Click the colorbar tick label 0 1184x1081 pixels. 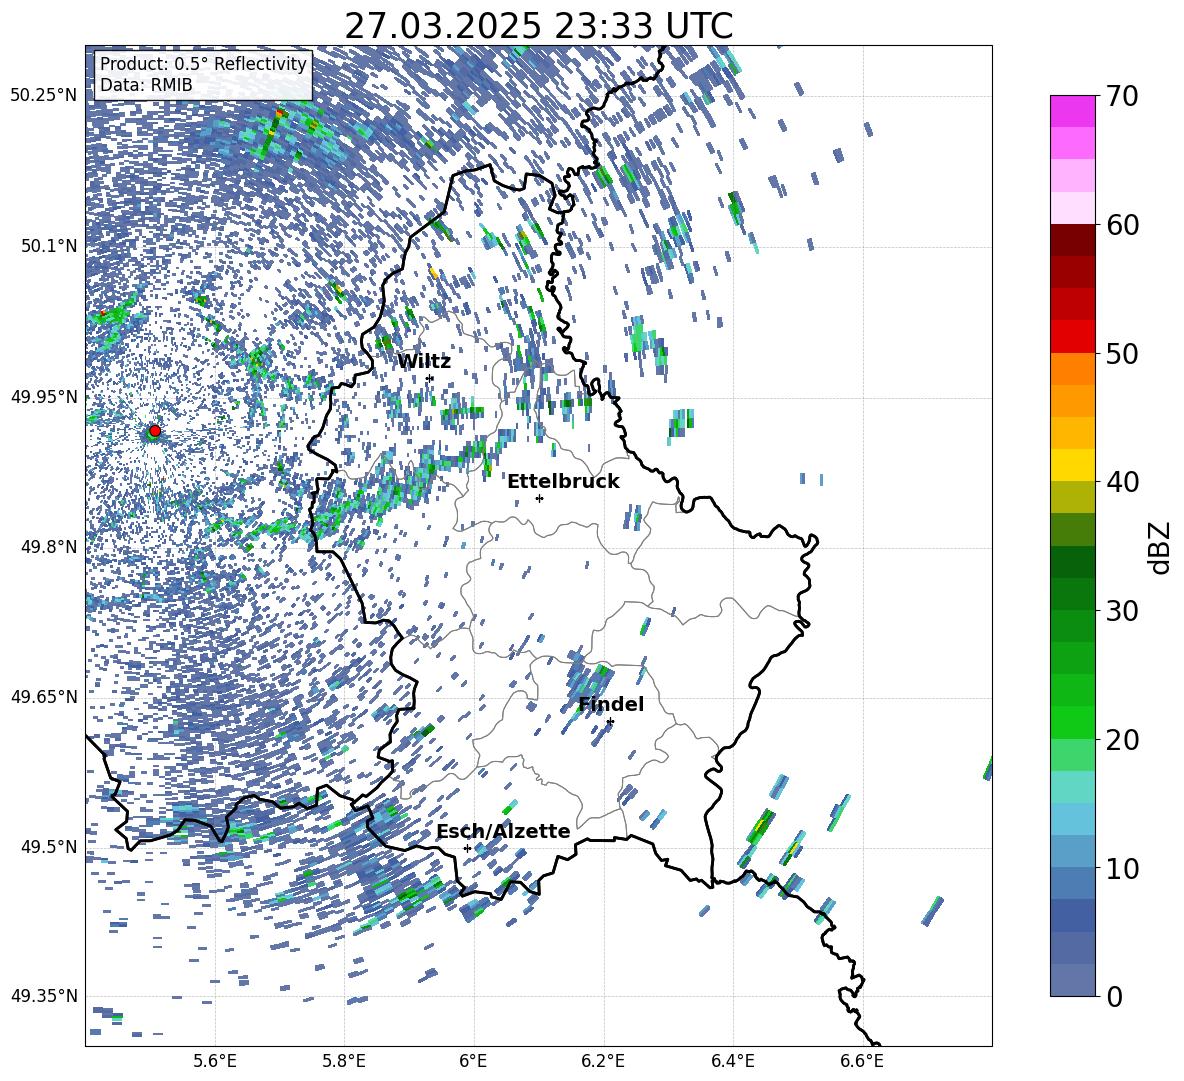[1115, 996]
